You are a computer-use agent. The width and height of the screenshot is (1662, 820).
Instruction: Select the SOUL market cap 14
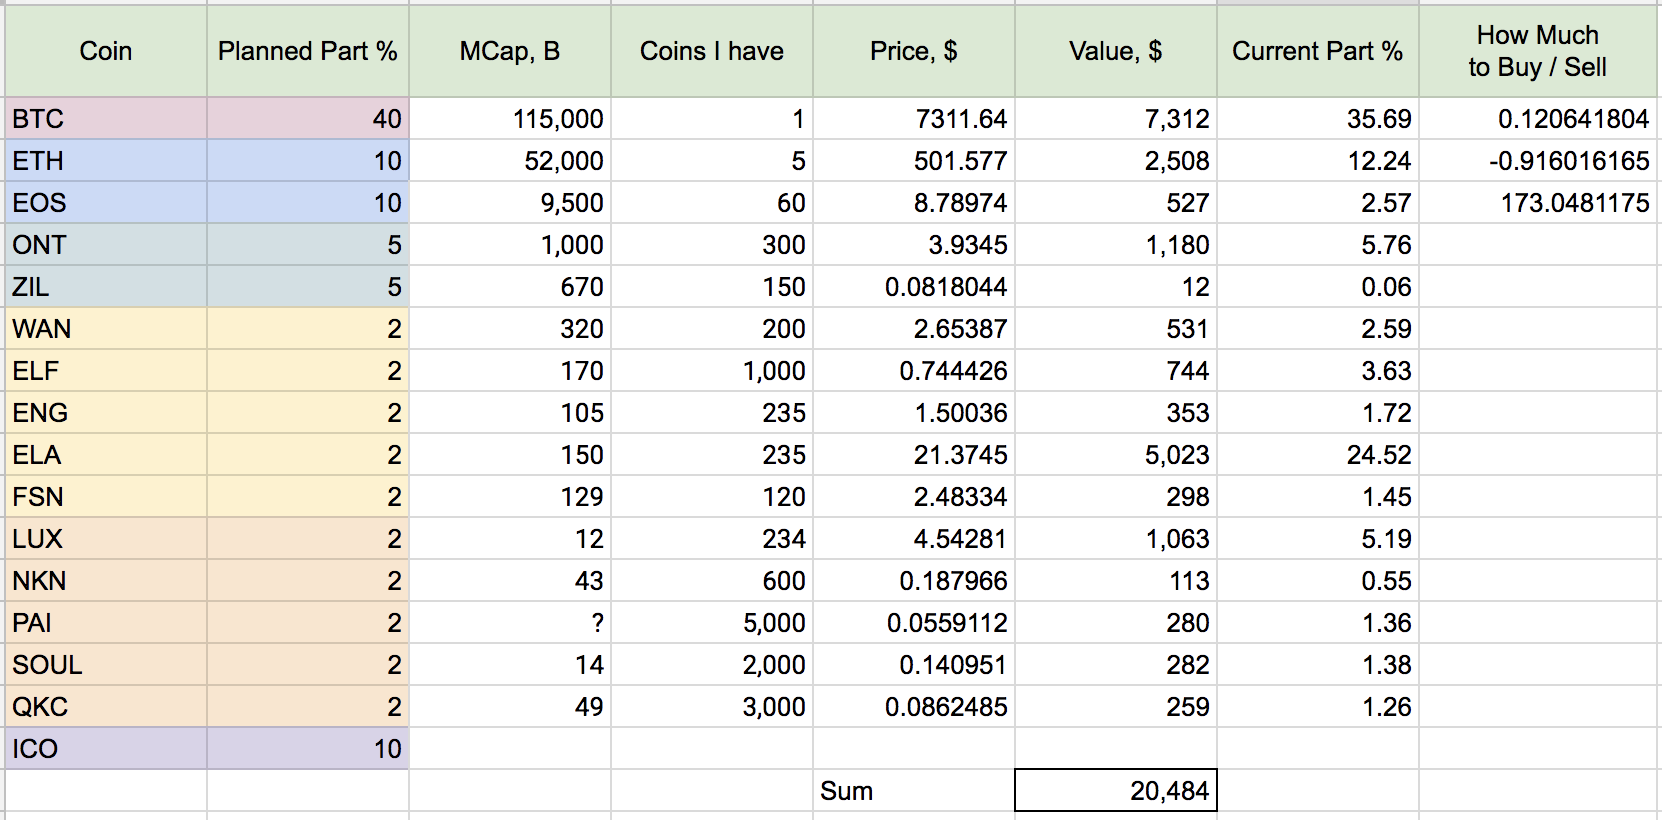(510, 665)
